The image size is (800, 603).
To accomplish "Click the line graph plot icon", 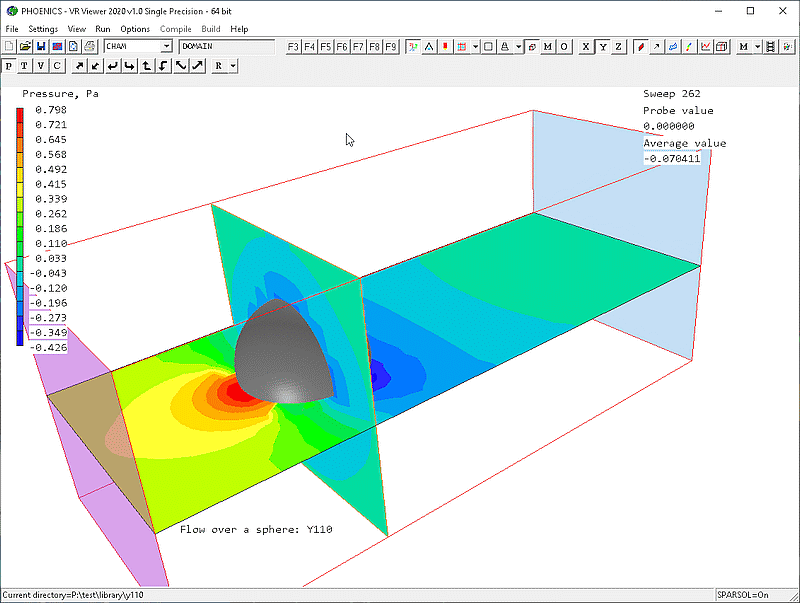I will 706,47.
